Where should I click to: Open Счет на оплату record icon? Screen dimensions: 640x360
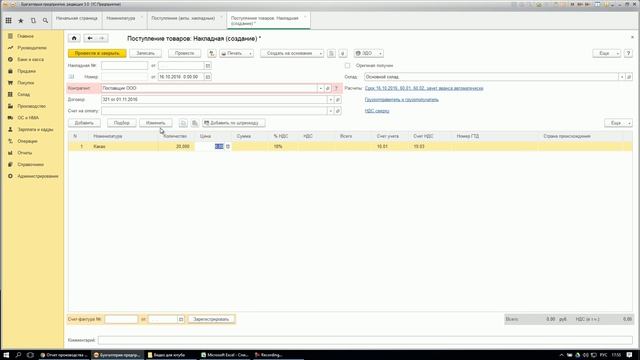tap(338, 111)
